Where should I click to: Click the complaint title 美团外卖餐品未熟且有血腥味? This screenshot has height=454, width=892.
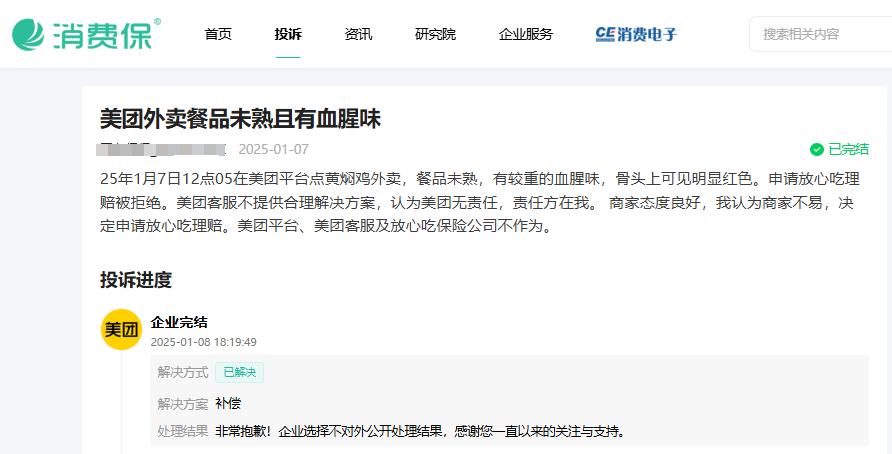[x=240, y=119]
